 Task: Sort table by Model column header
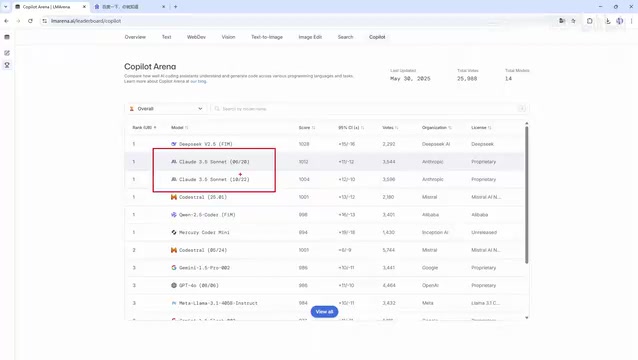coord(179,128)
